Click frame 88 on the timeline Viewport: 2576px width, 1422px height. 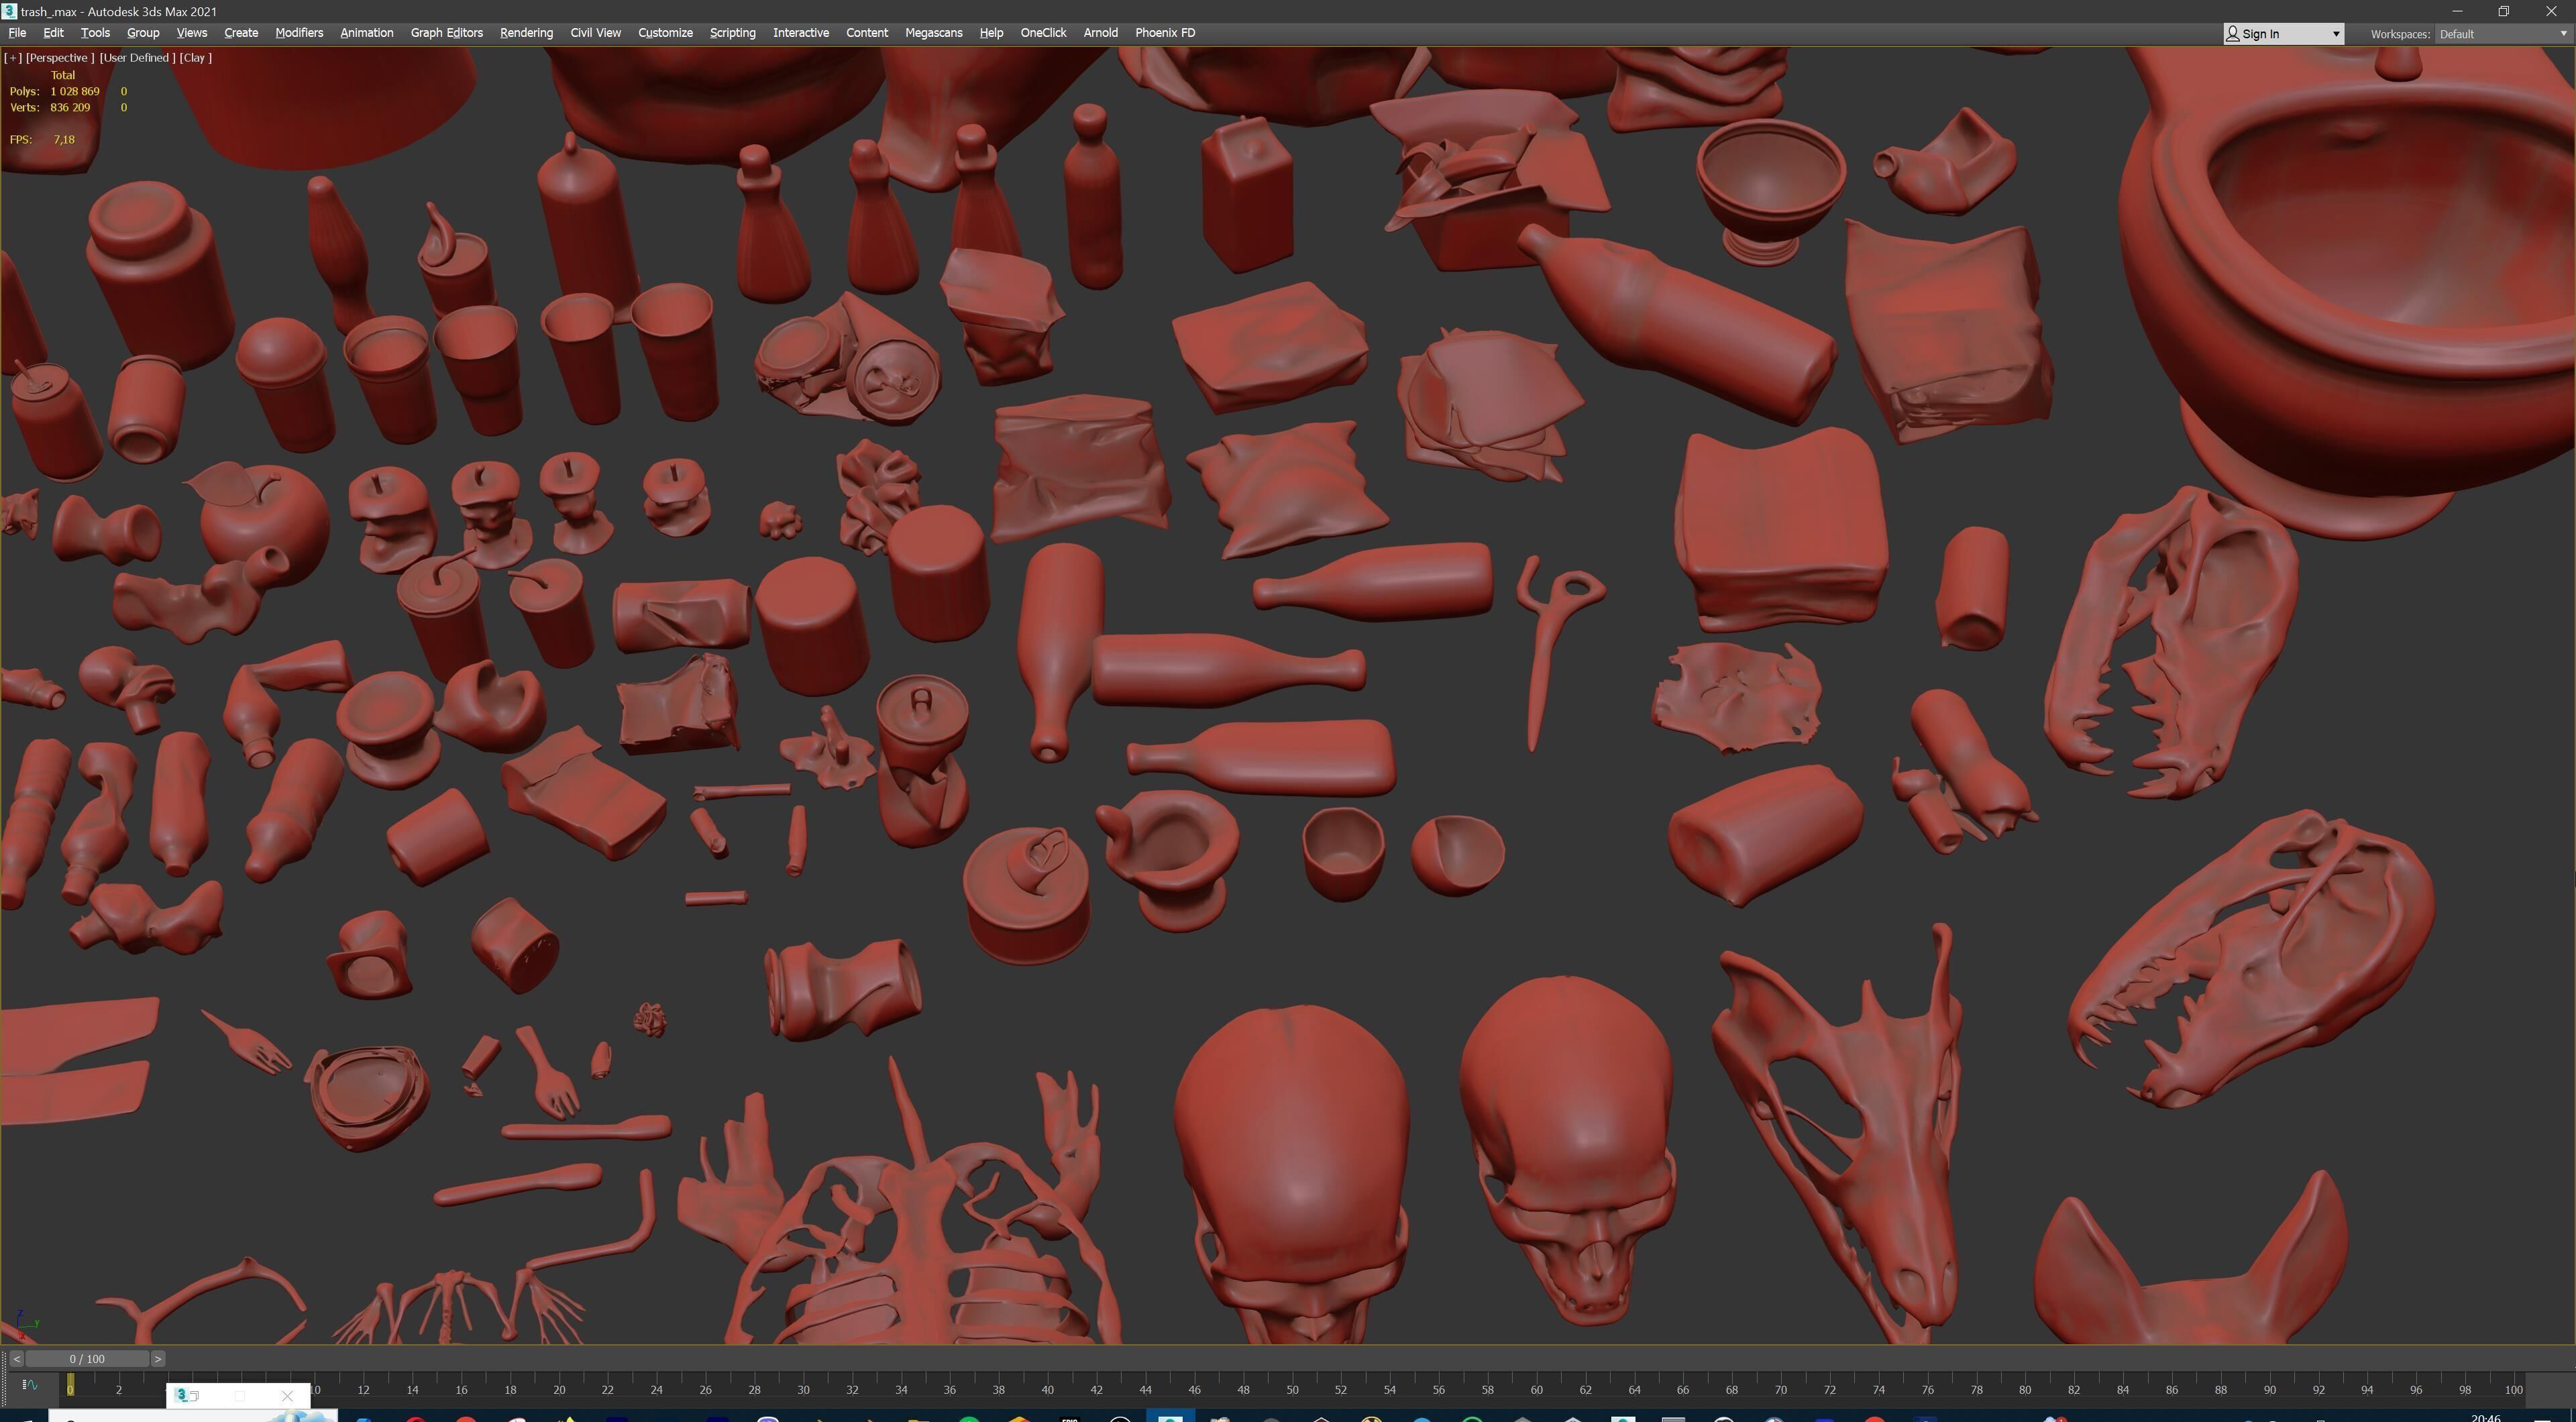coord(2220,1390)
